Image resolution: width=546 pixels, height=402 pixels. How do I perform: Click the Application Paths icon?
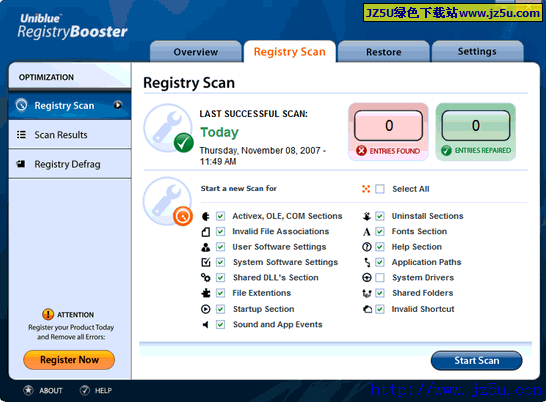tap(367, 262)
